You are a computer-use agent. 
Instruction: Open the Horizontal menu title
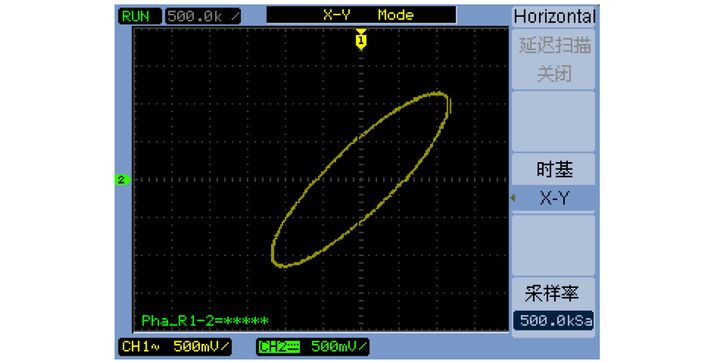554,17
